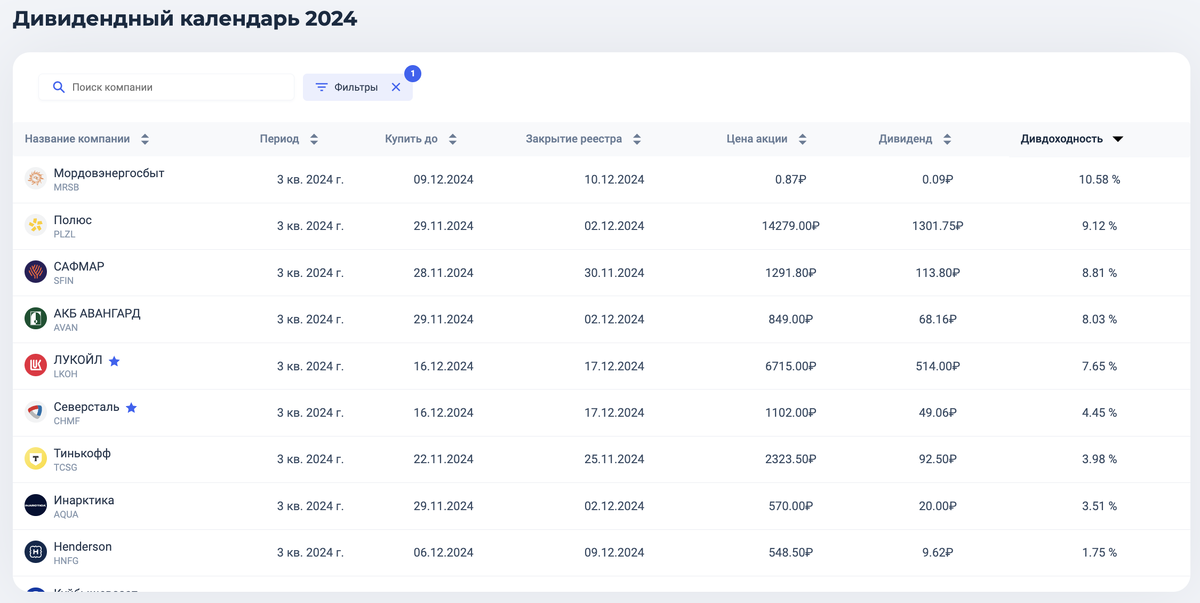
Task: Sort by Закрытие реестра column
Action: coord(637,139)
